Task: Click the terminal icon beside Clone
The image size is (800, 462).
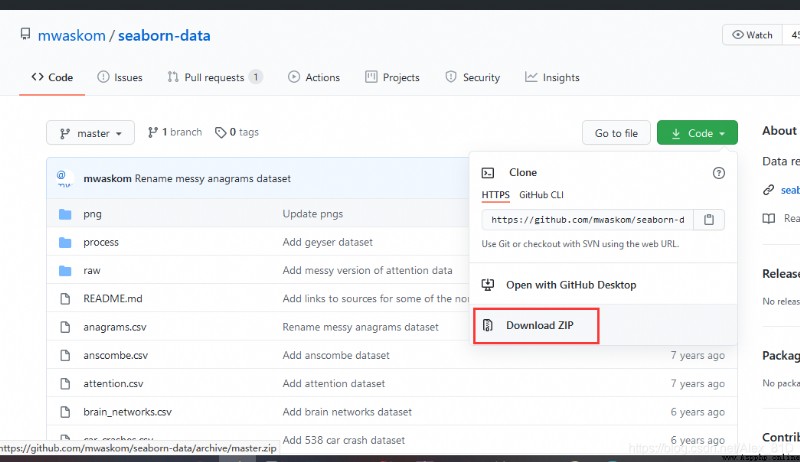Action: (x=488, y=173)
